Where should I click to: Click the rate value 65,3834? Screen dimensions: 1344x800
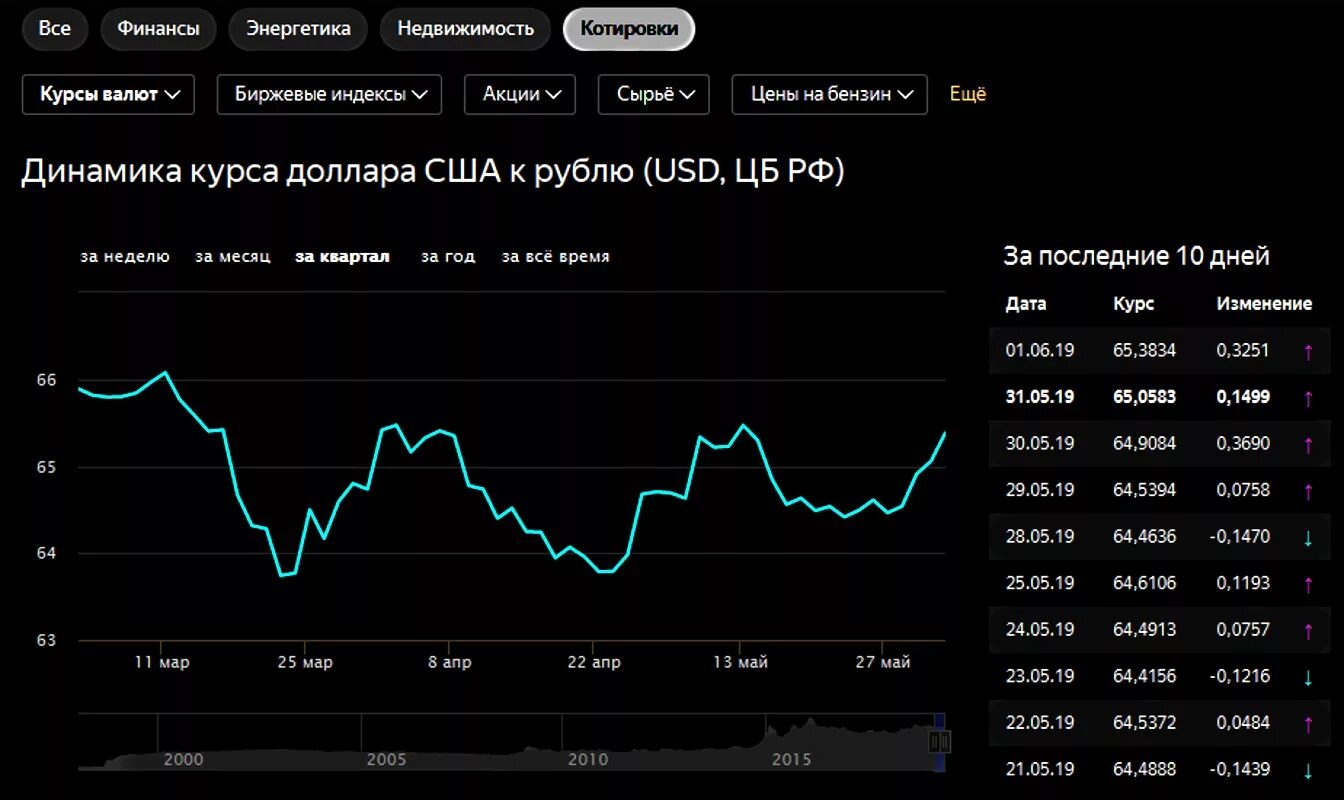point(1144,350)
